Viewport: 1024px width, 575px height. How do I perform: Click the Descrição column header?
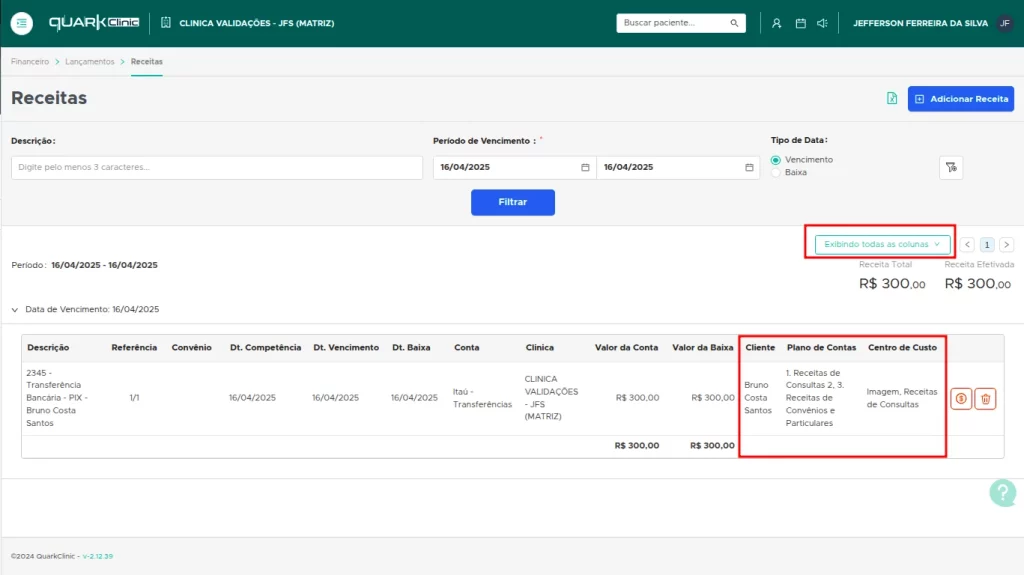(x=48, y=348)
